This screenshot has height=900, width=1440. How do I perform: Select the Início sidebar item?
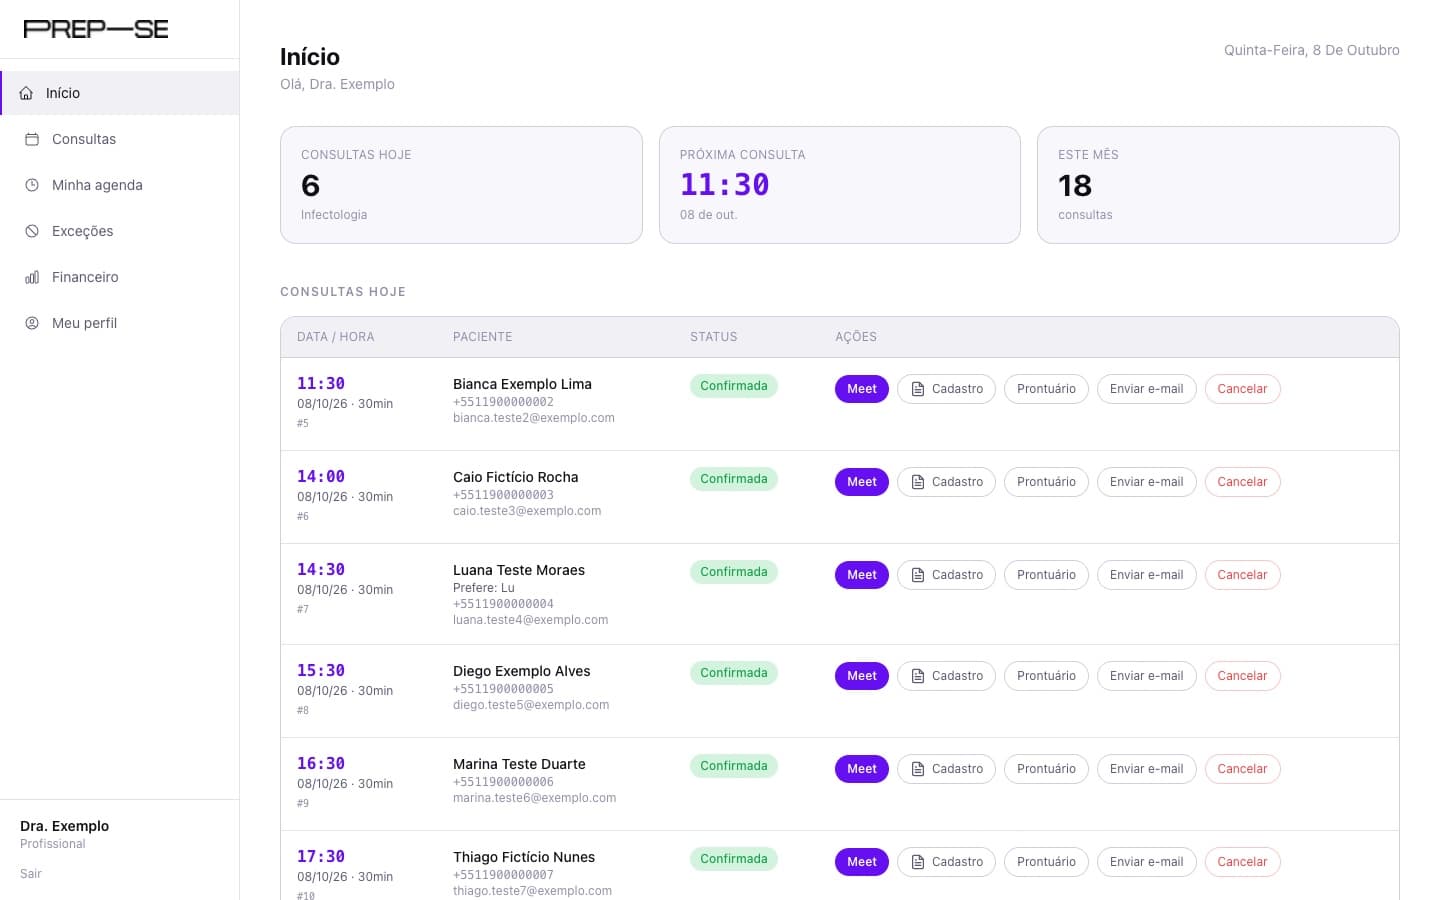[x=120, y=93]
